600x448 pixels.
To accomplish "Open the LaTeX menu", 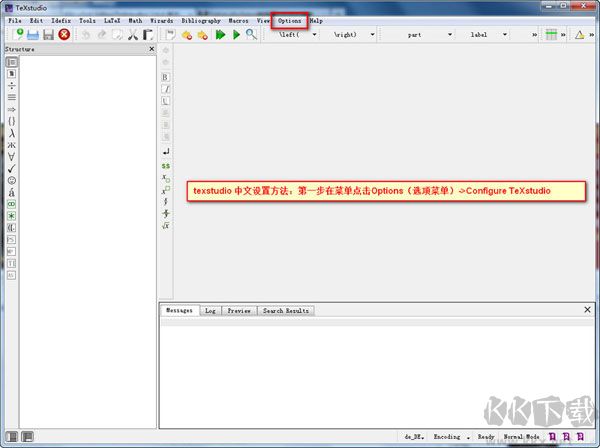I will point(112,21).
